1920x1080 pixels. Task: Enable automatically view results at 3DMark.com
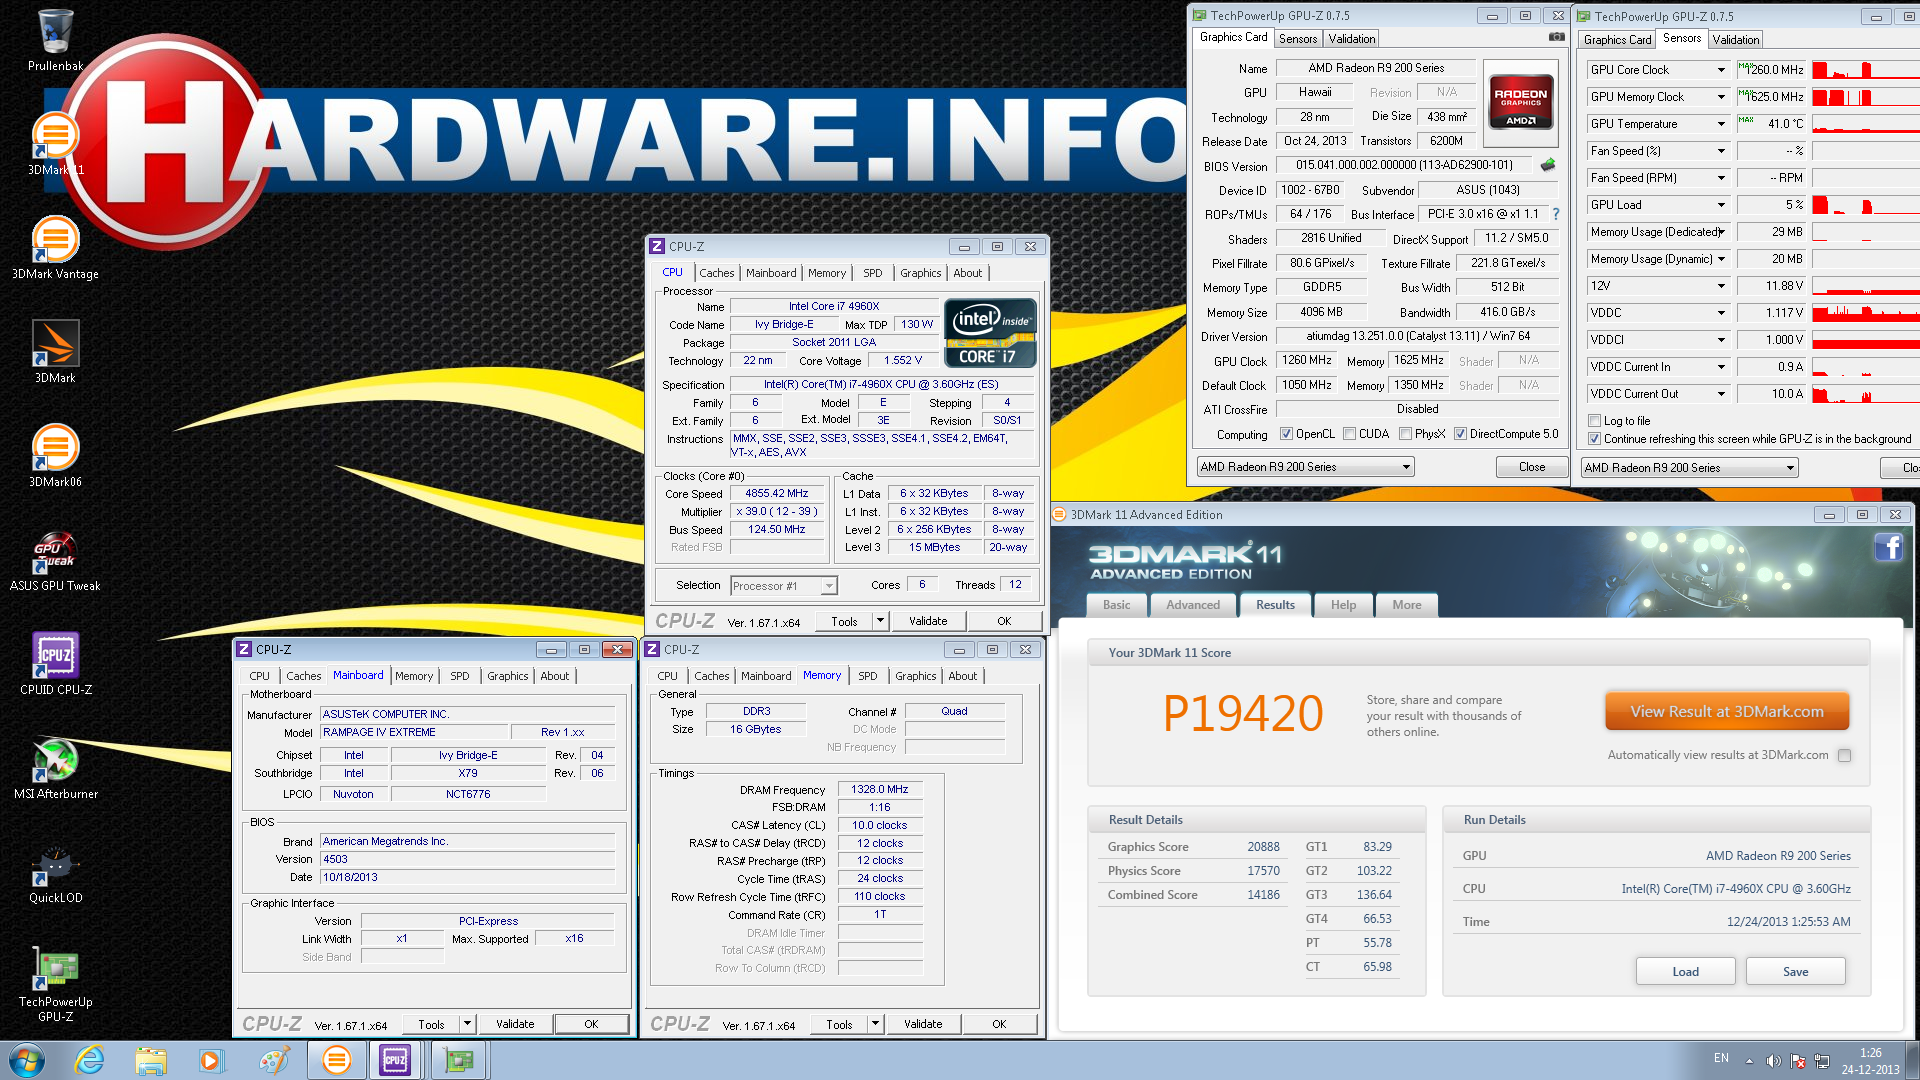1844,756
